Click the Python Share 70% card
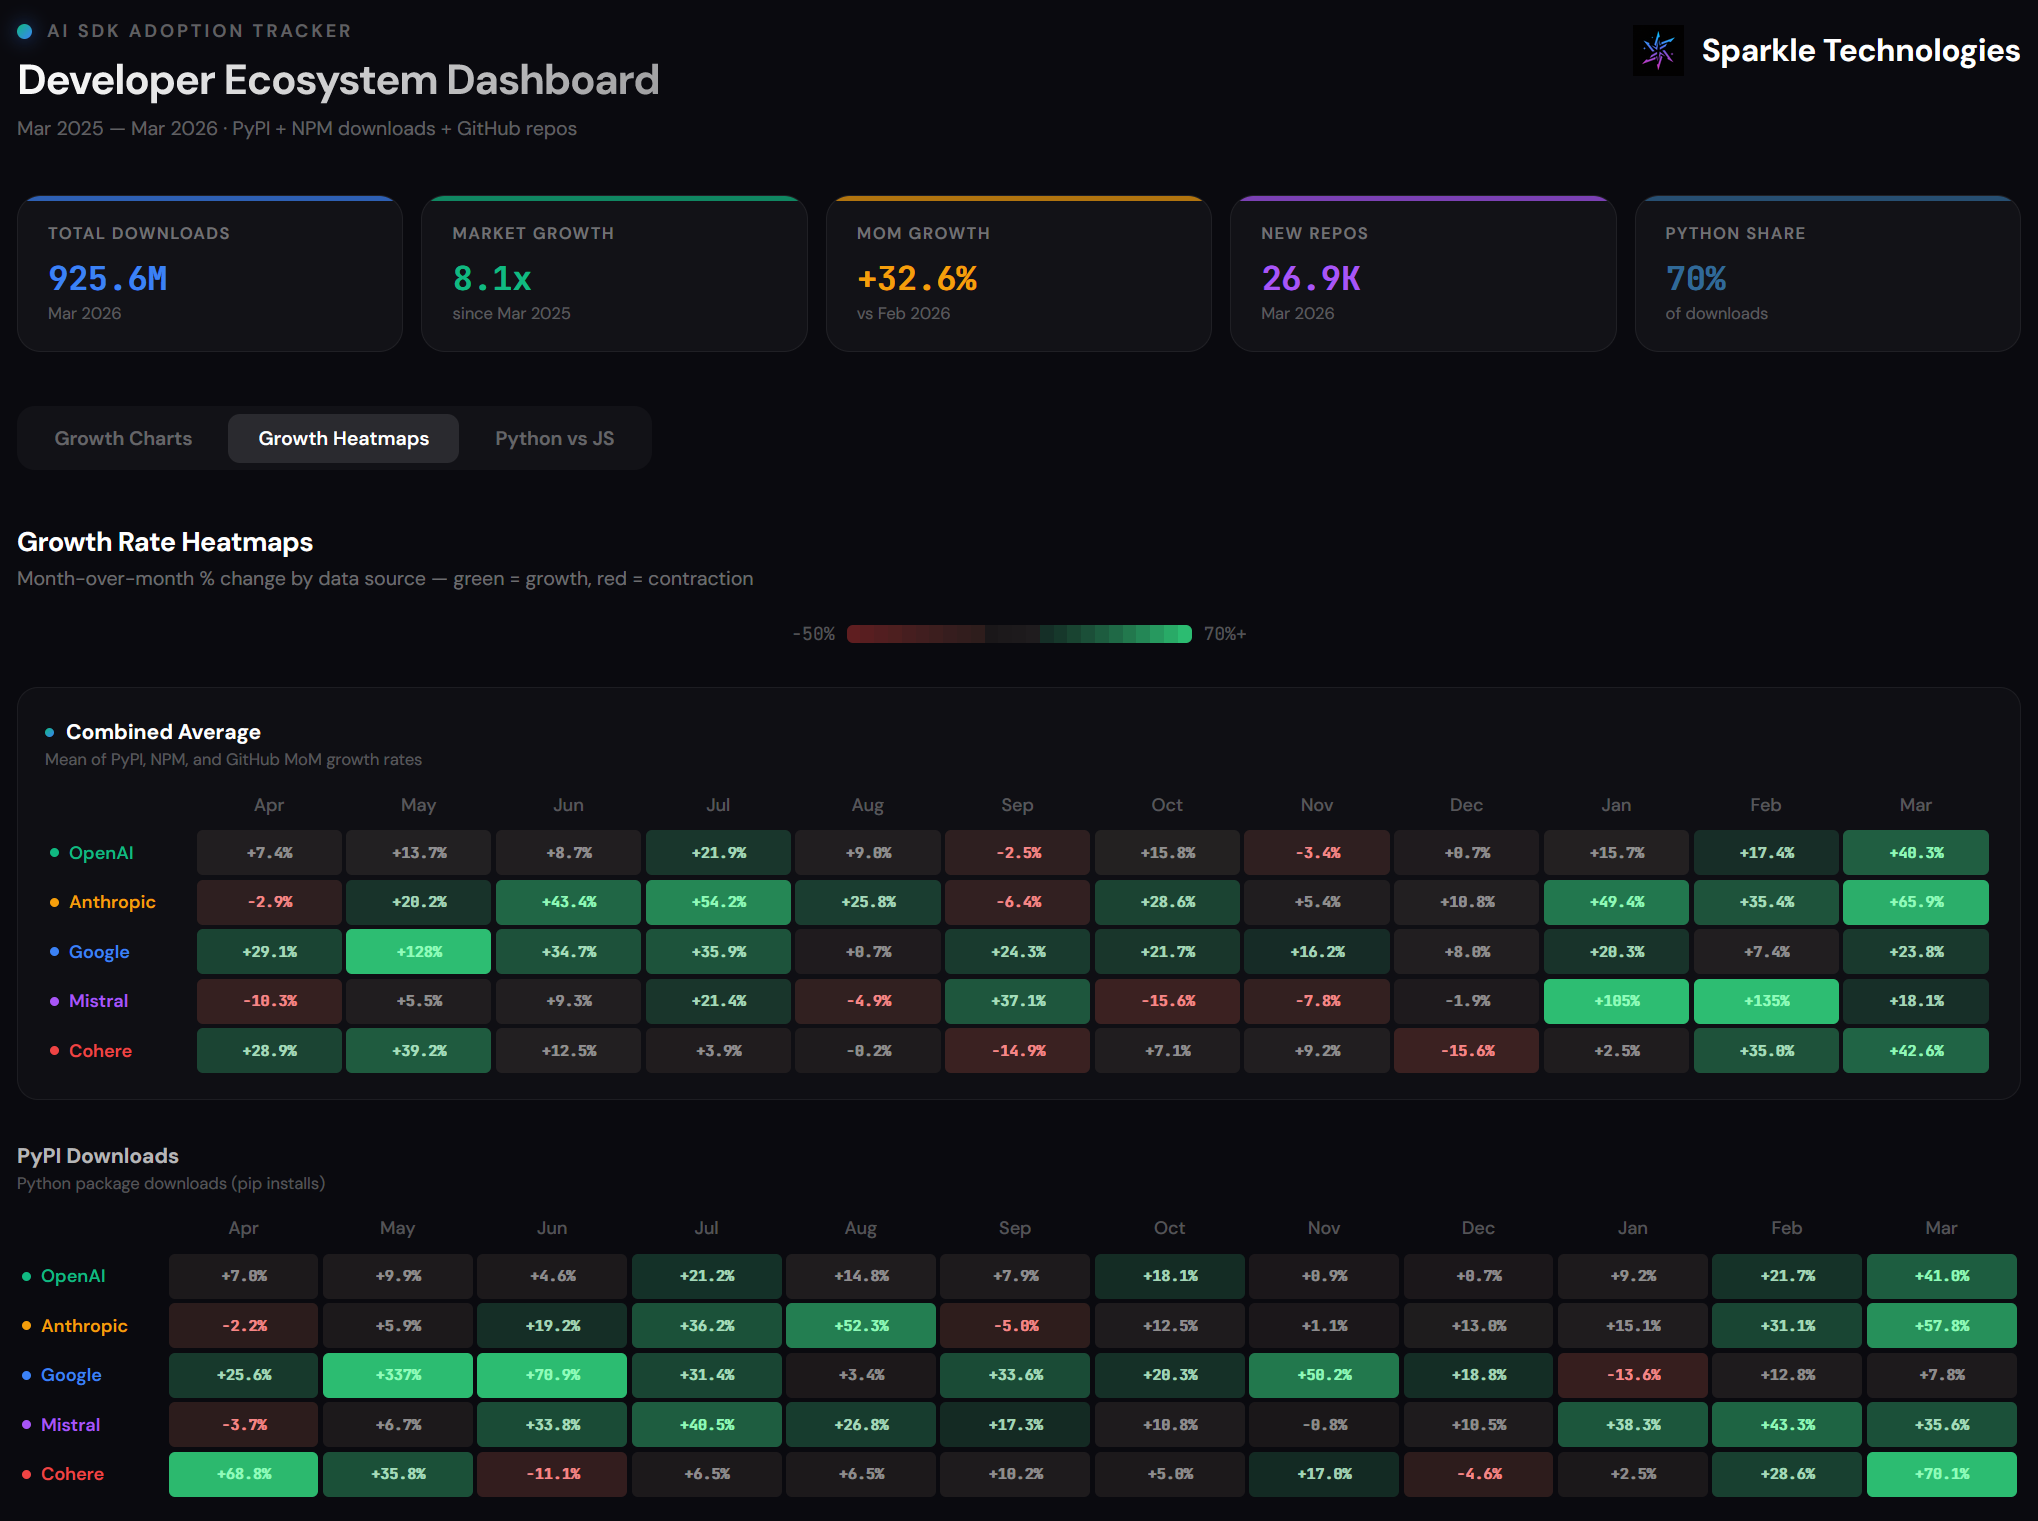 click(x=1827, y=274)
